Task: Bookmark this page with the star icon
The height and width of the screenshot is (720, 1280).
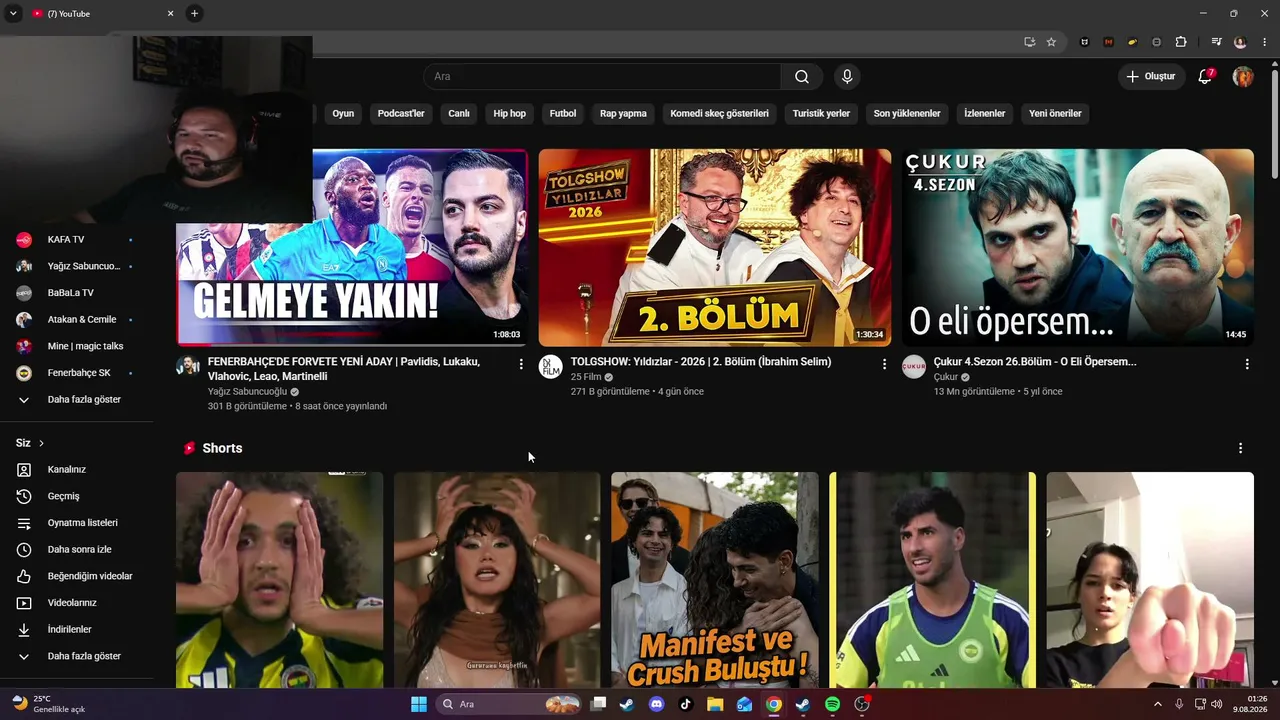Action: [1051, 42]
